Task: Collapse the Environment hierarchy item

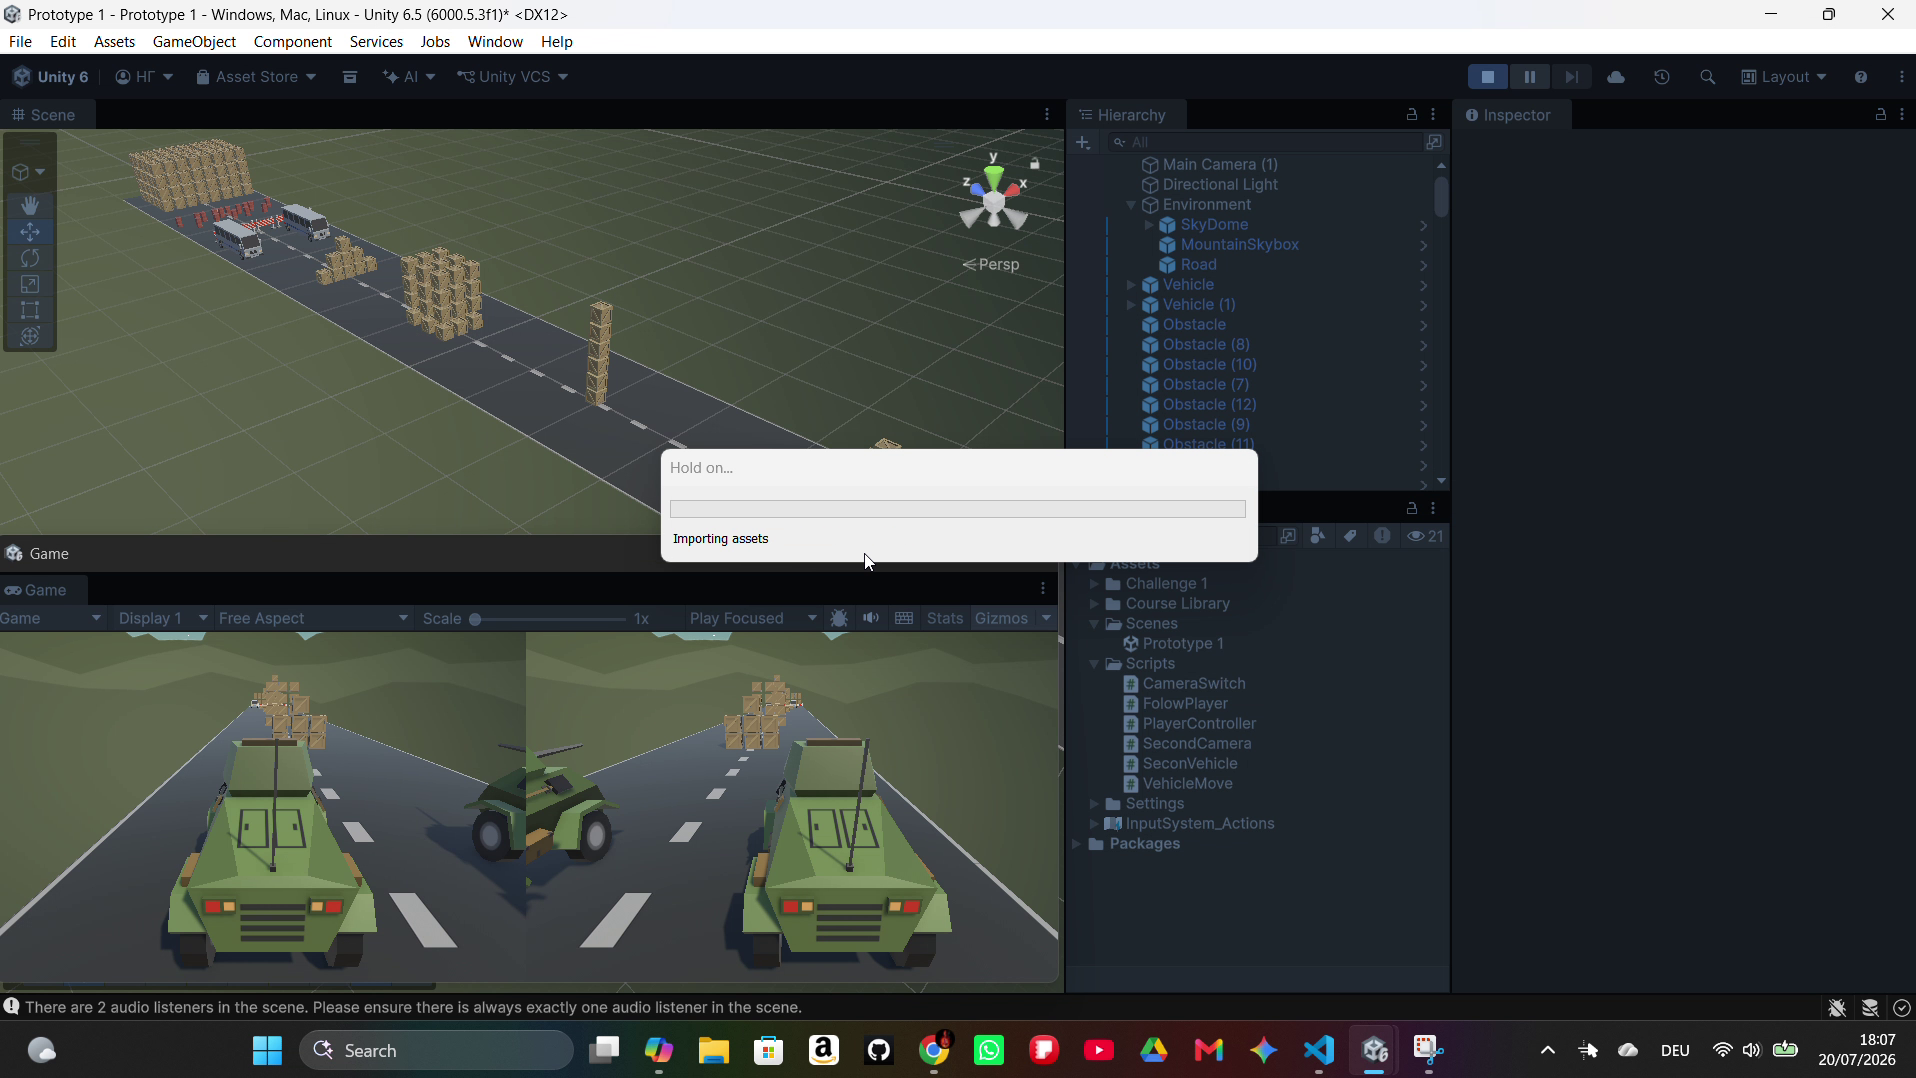Action: [1131, 205]
